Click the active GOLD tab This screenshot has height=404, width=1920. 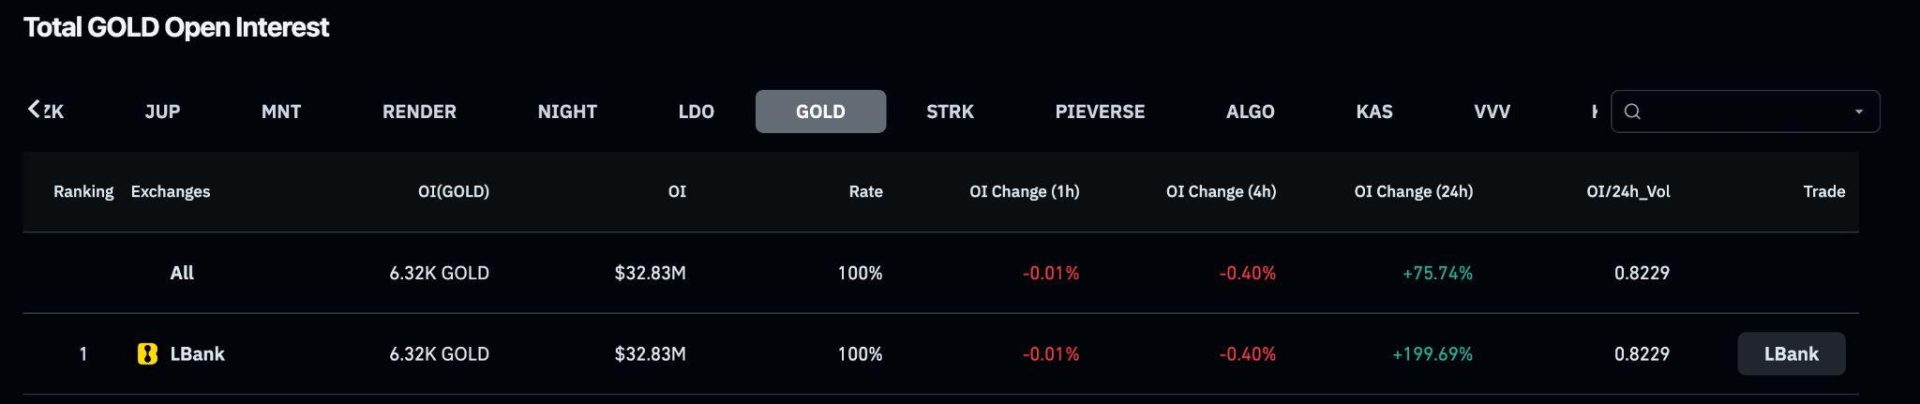pos(820,112)
